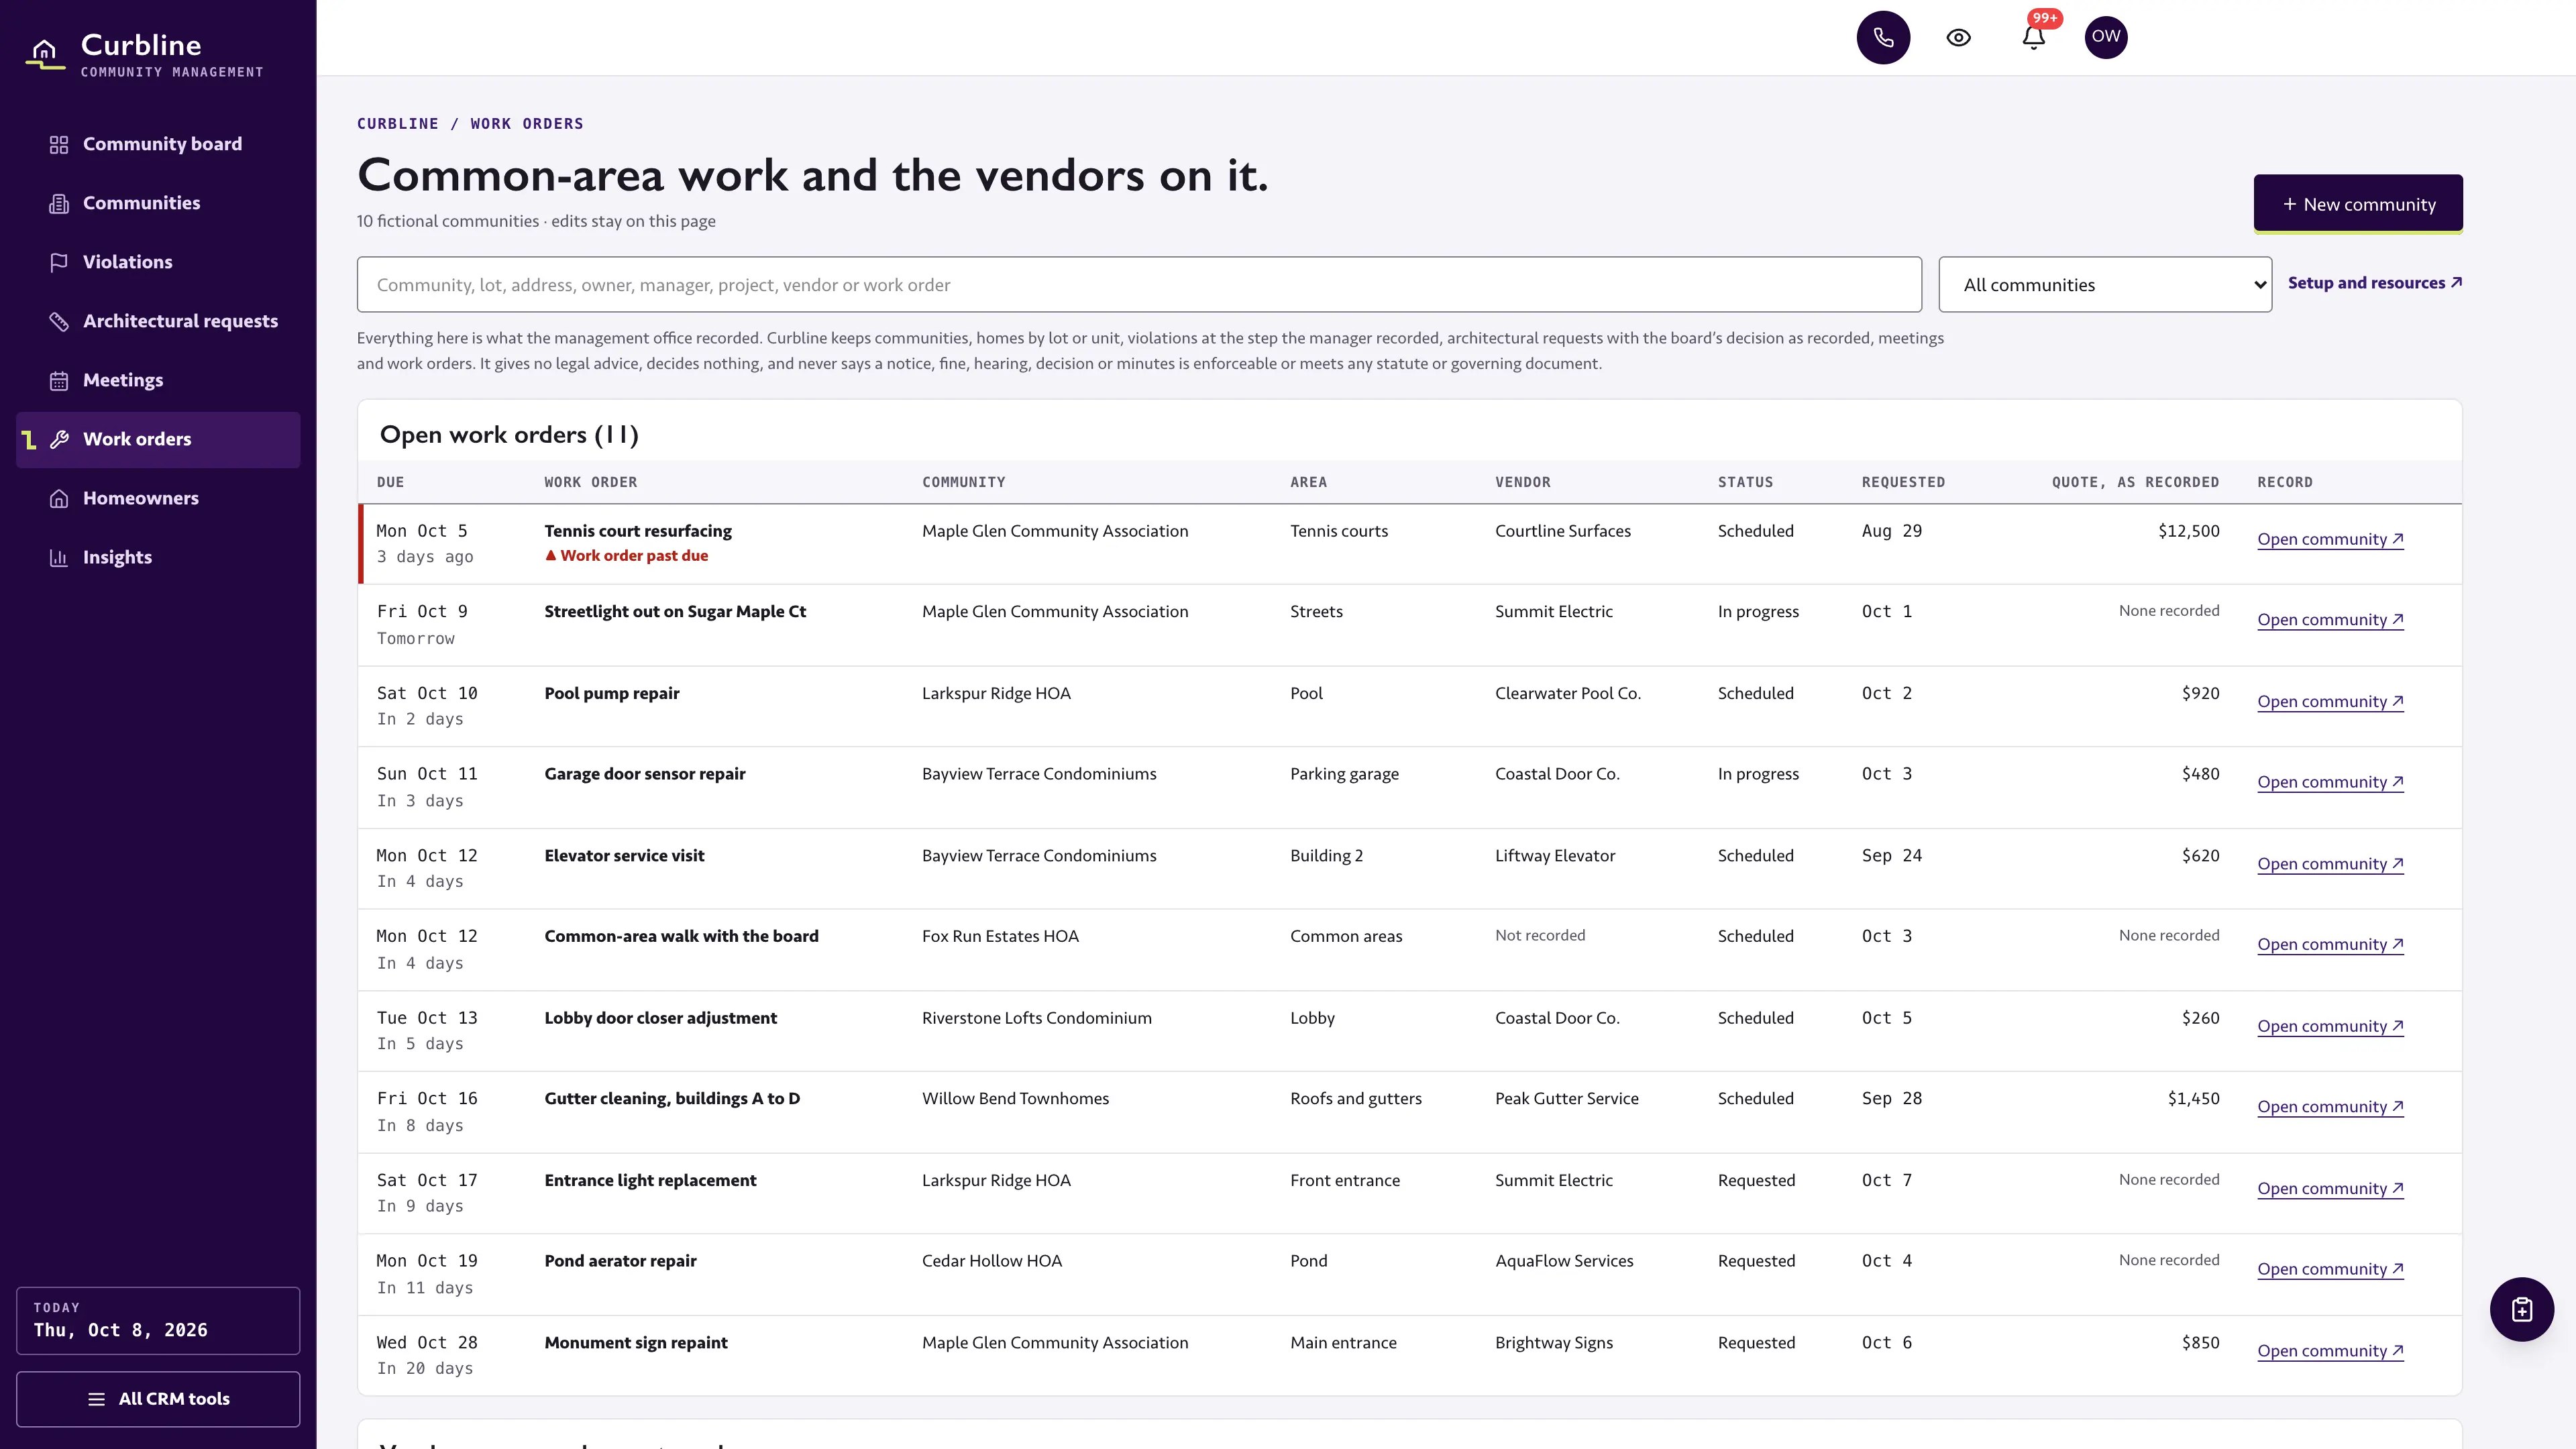
Task: Open the OW user avatar menu
Action: [2105, 37]
